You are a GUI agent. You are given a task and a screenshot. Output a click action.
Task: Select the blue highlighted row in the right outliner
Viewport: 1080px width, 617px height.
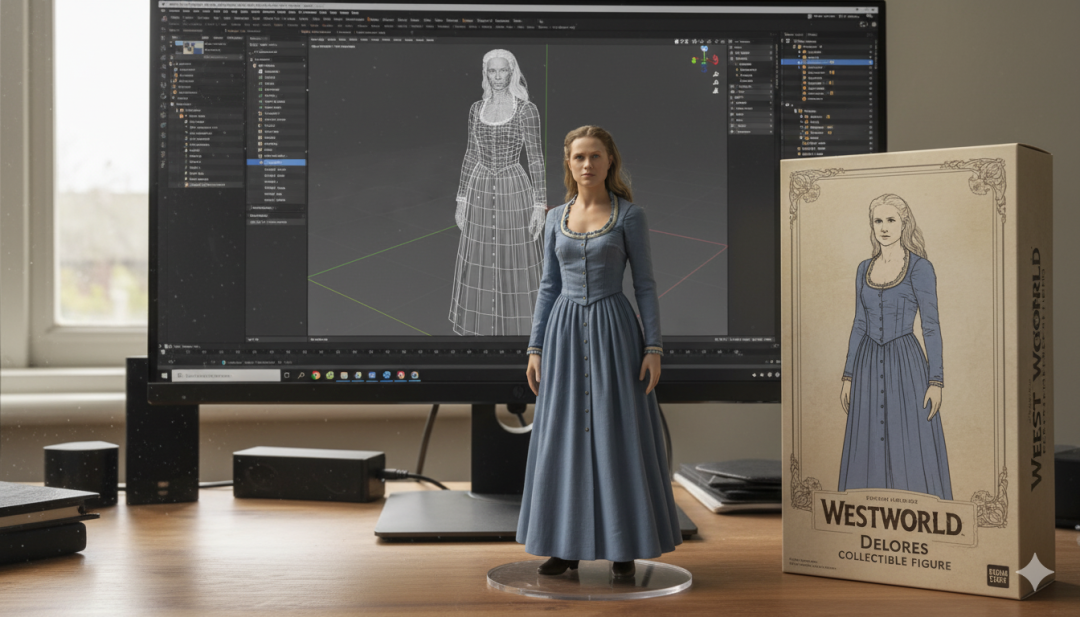pyautogui.click(x=827, y=62)
